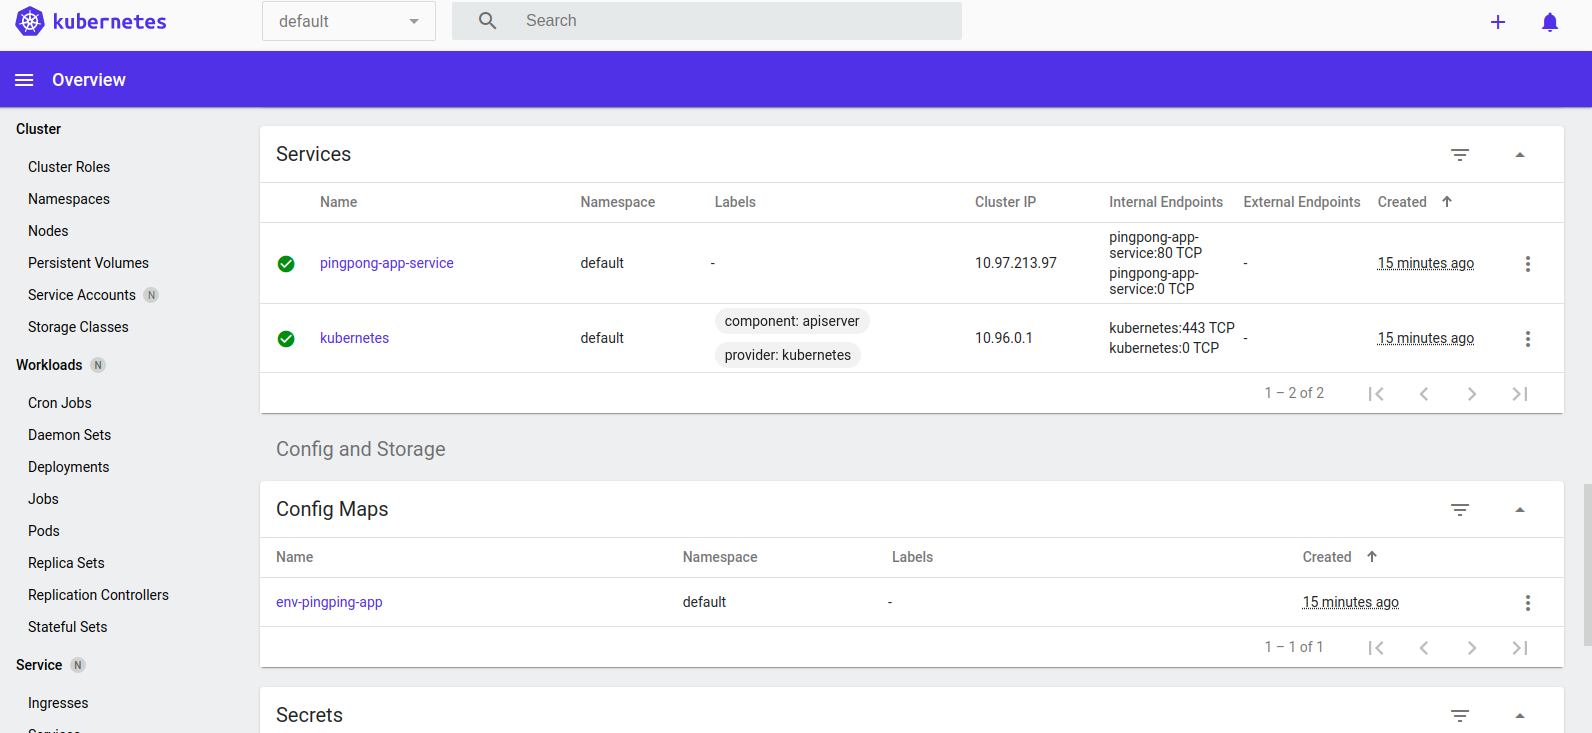Sort Services by Created column header
This screenshot has height=733, width=1592.
(1402, 202)
